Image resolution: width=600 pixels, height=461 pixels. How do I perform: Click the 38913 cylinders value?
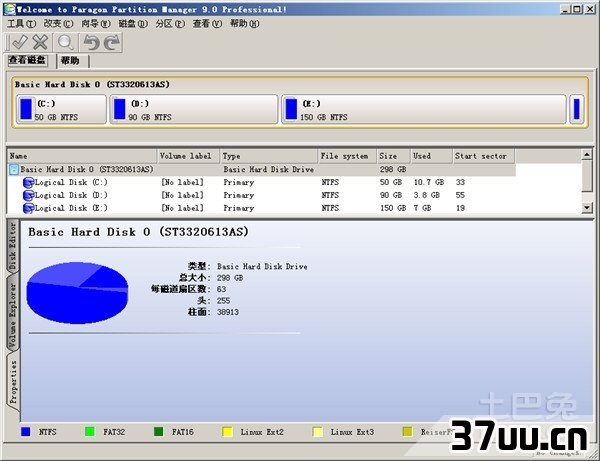tap(228, 312)
